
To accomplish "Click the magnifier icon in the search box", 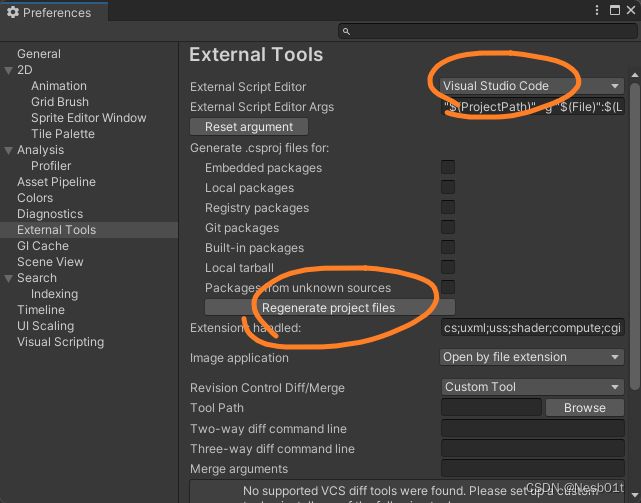I will coord(346,32).
